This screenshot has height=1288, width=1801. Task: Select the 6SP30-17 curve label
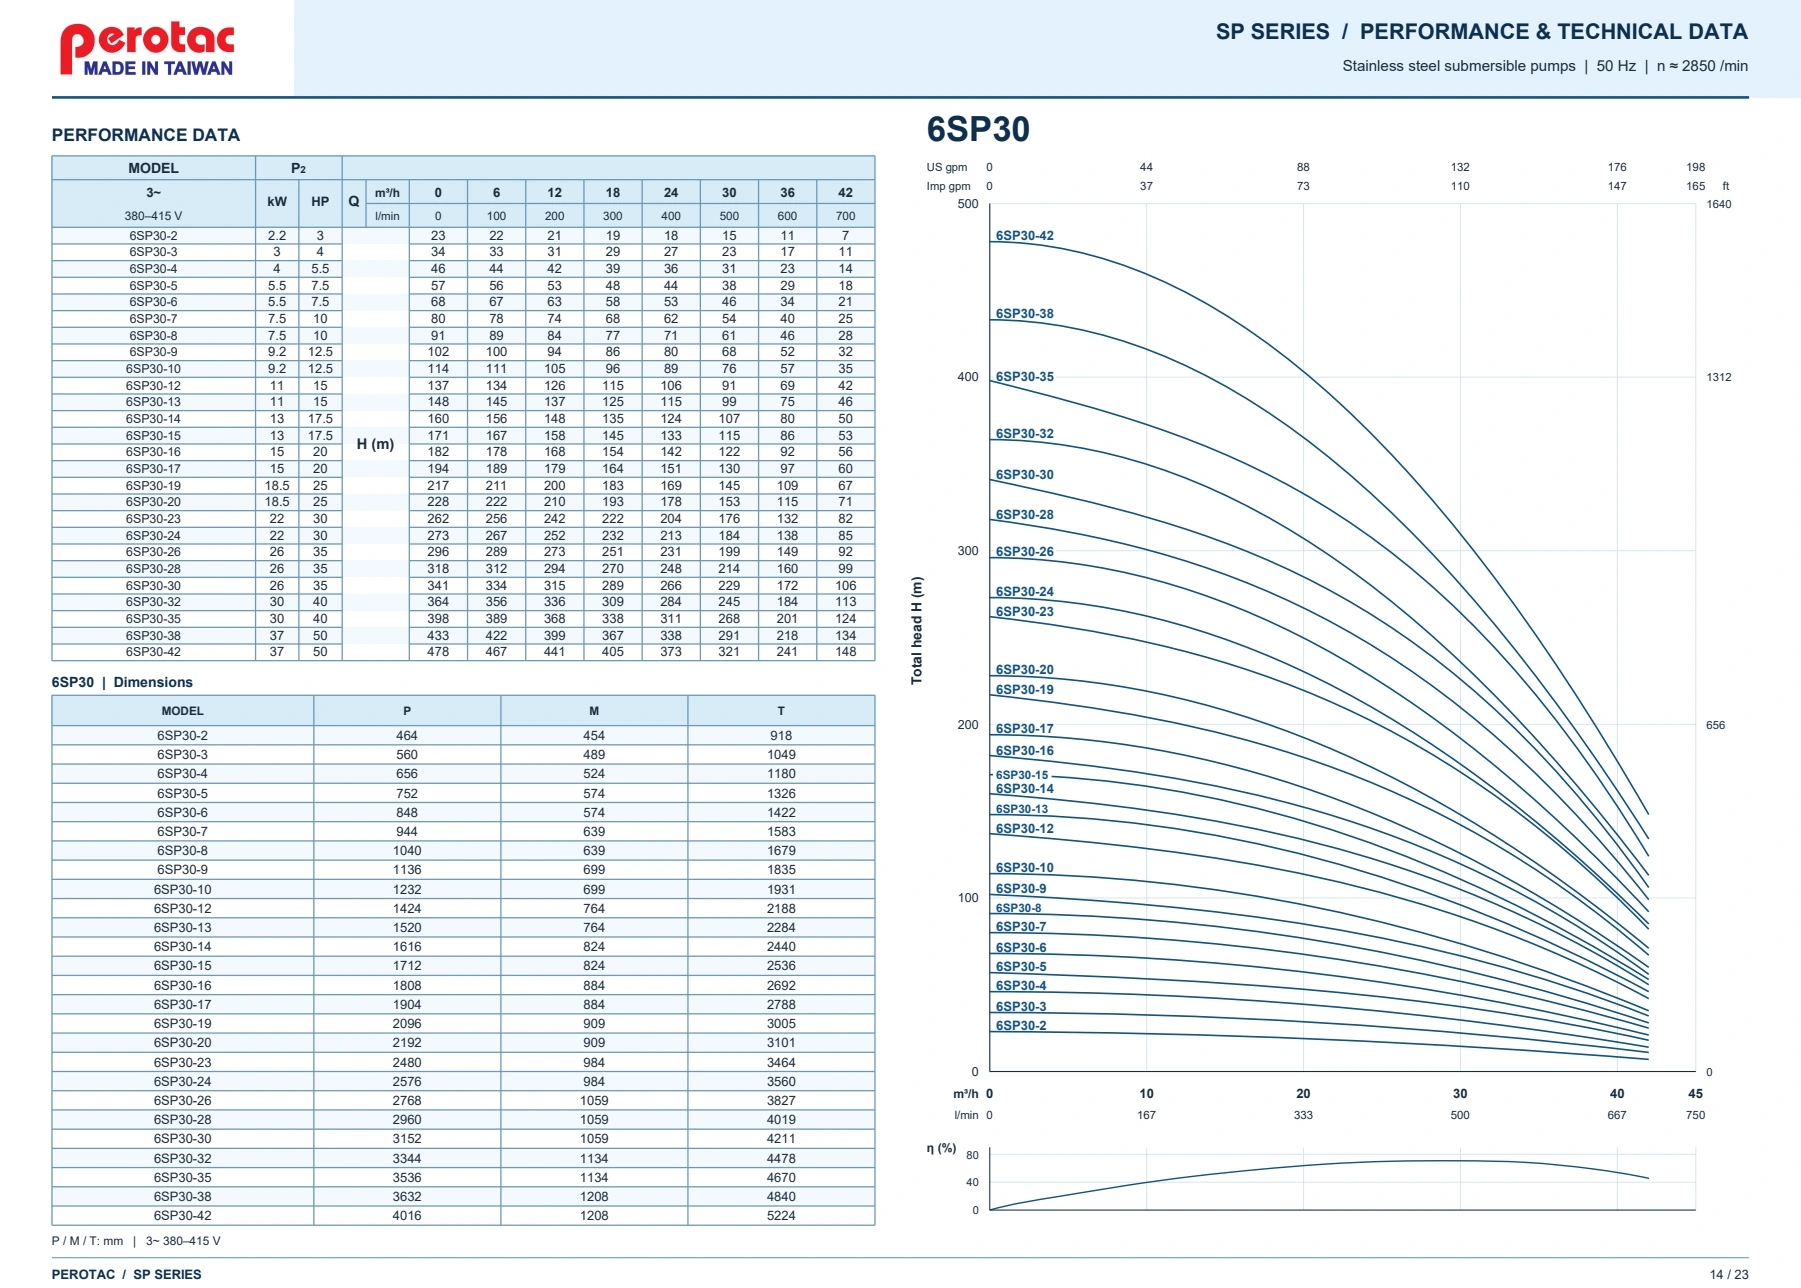click(x=1024, y=729)
